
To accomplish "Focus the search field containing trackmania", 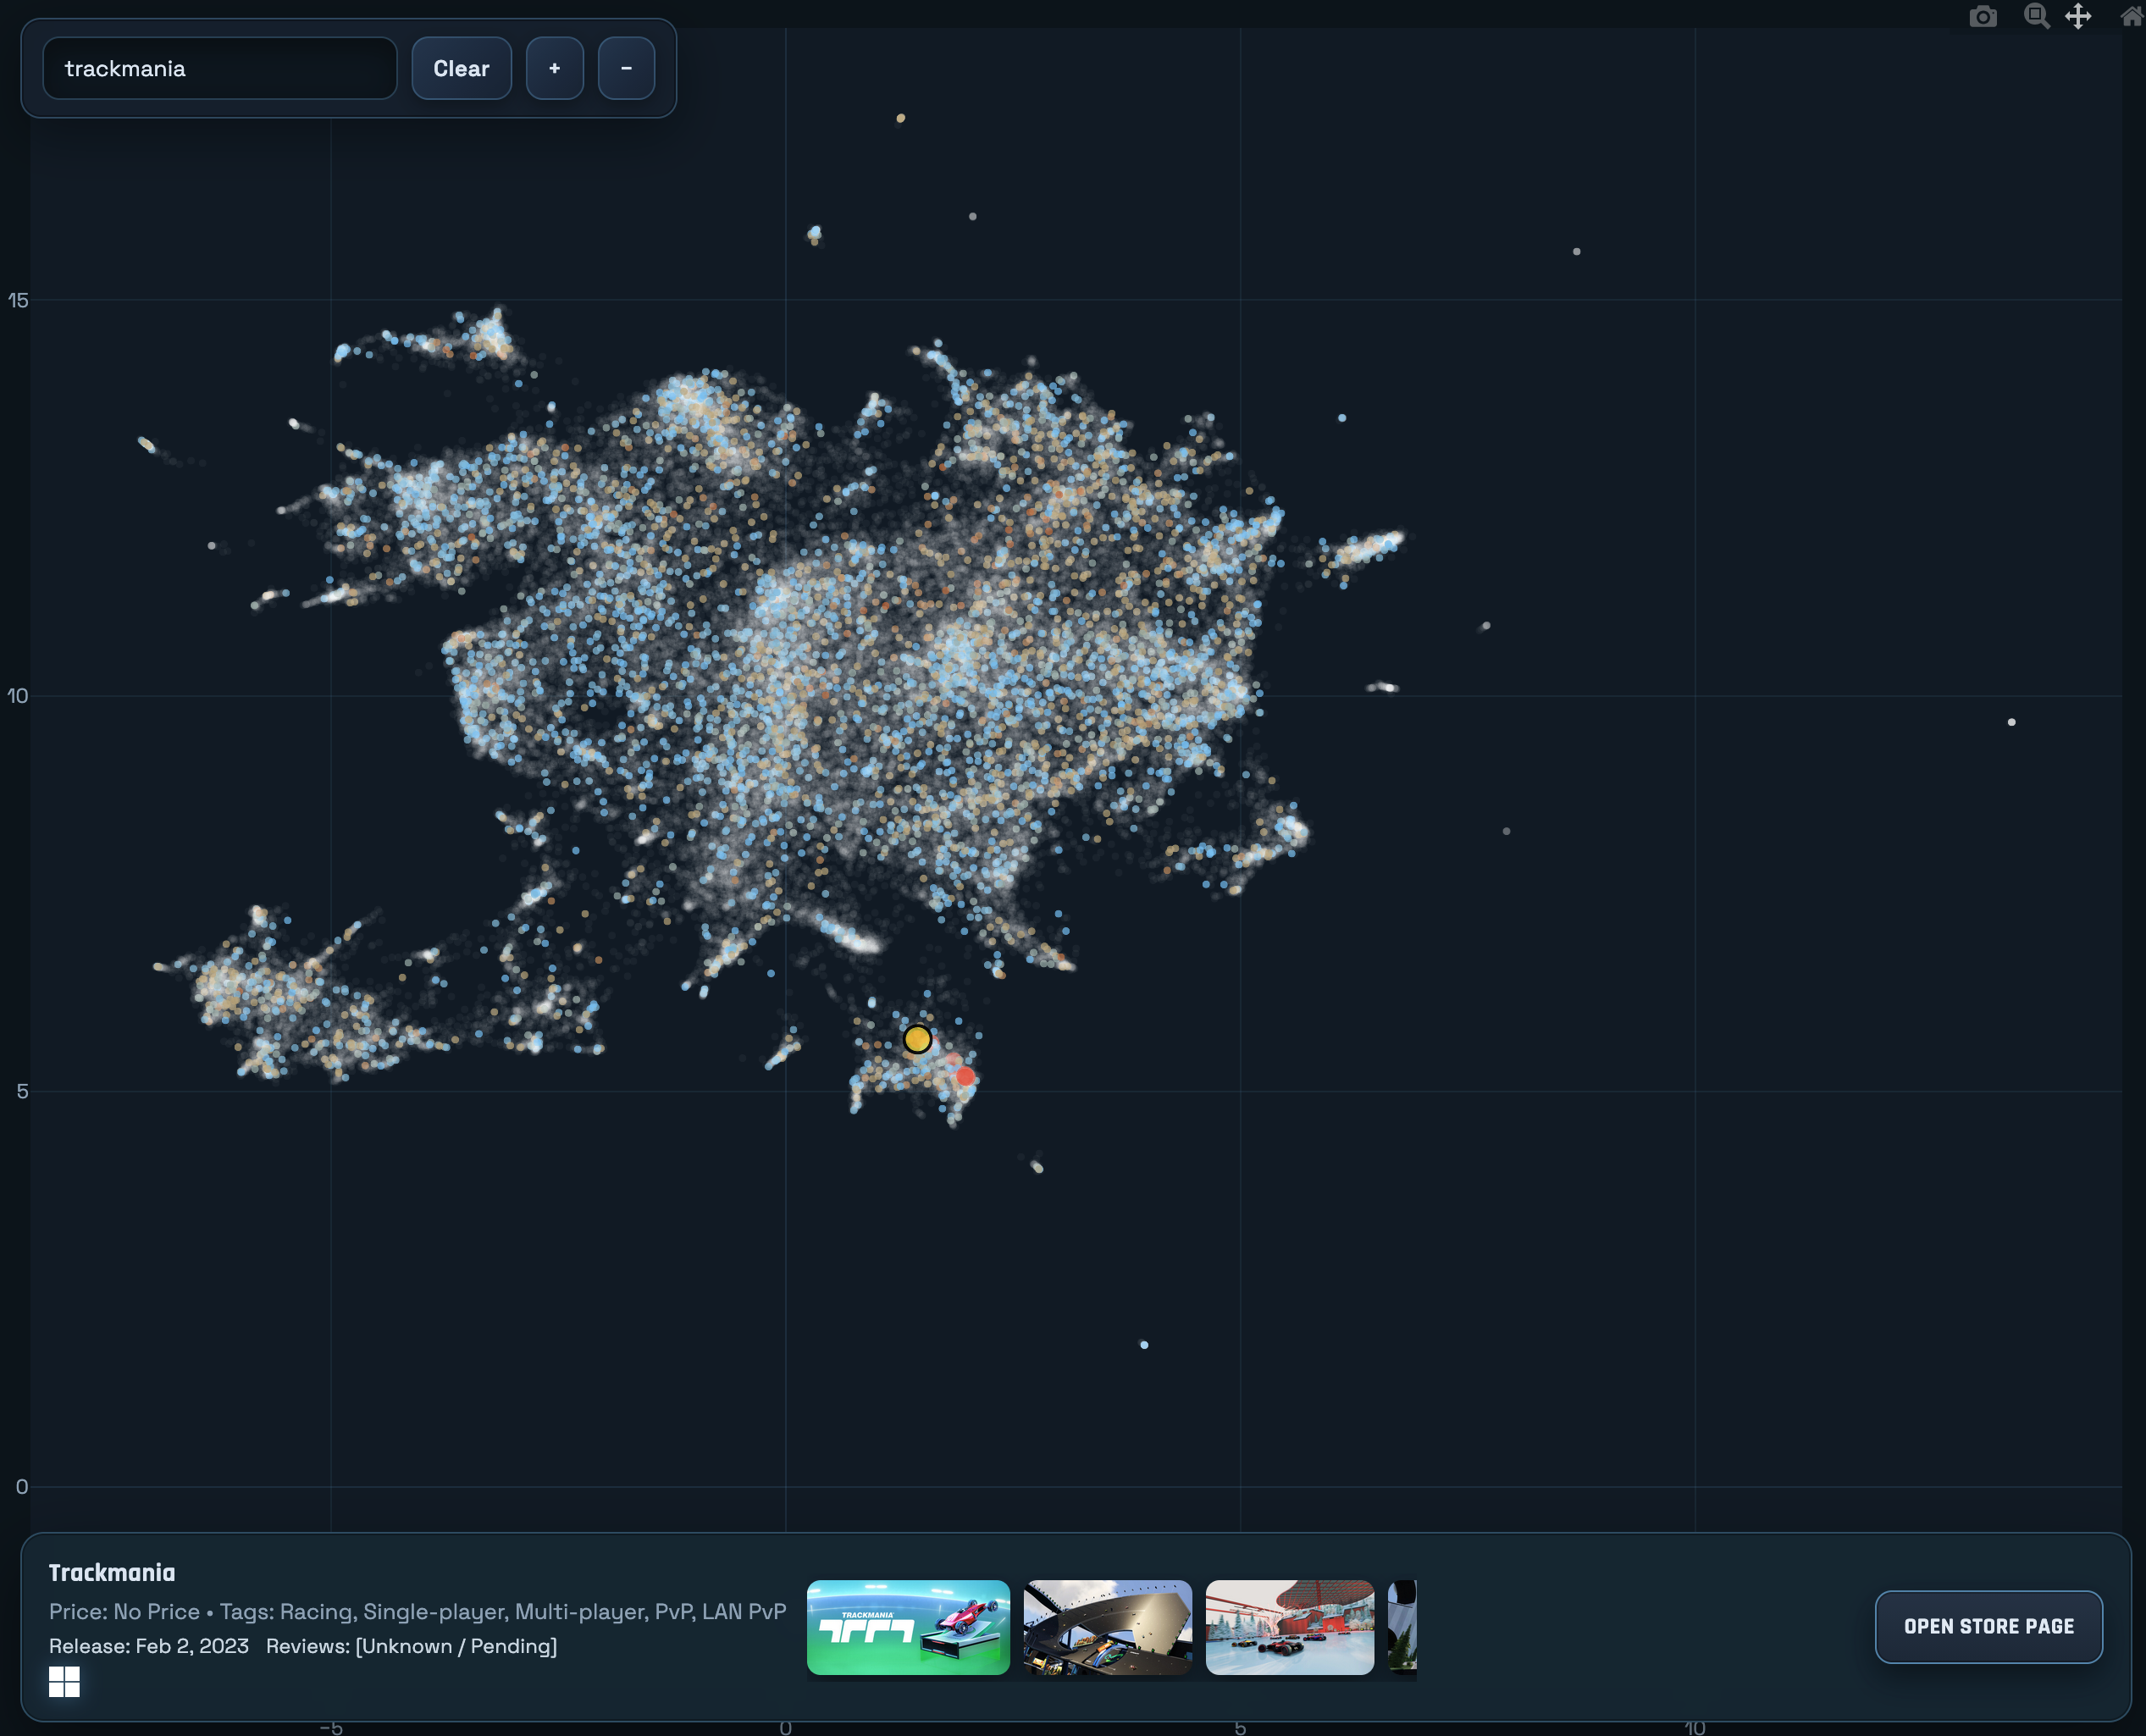I will (220, 69).
